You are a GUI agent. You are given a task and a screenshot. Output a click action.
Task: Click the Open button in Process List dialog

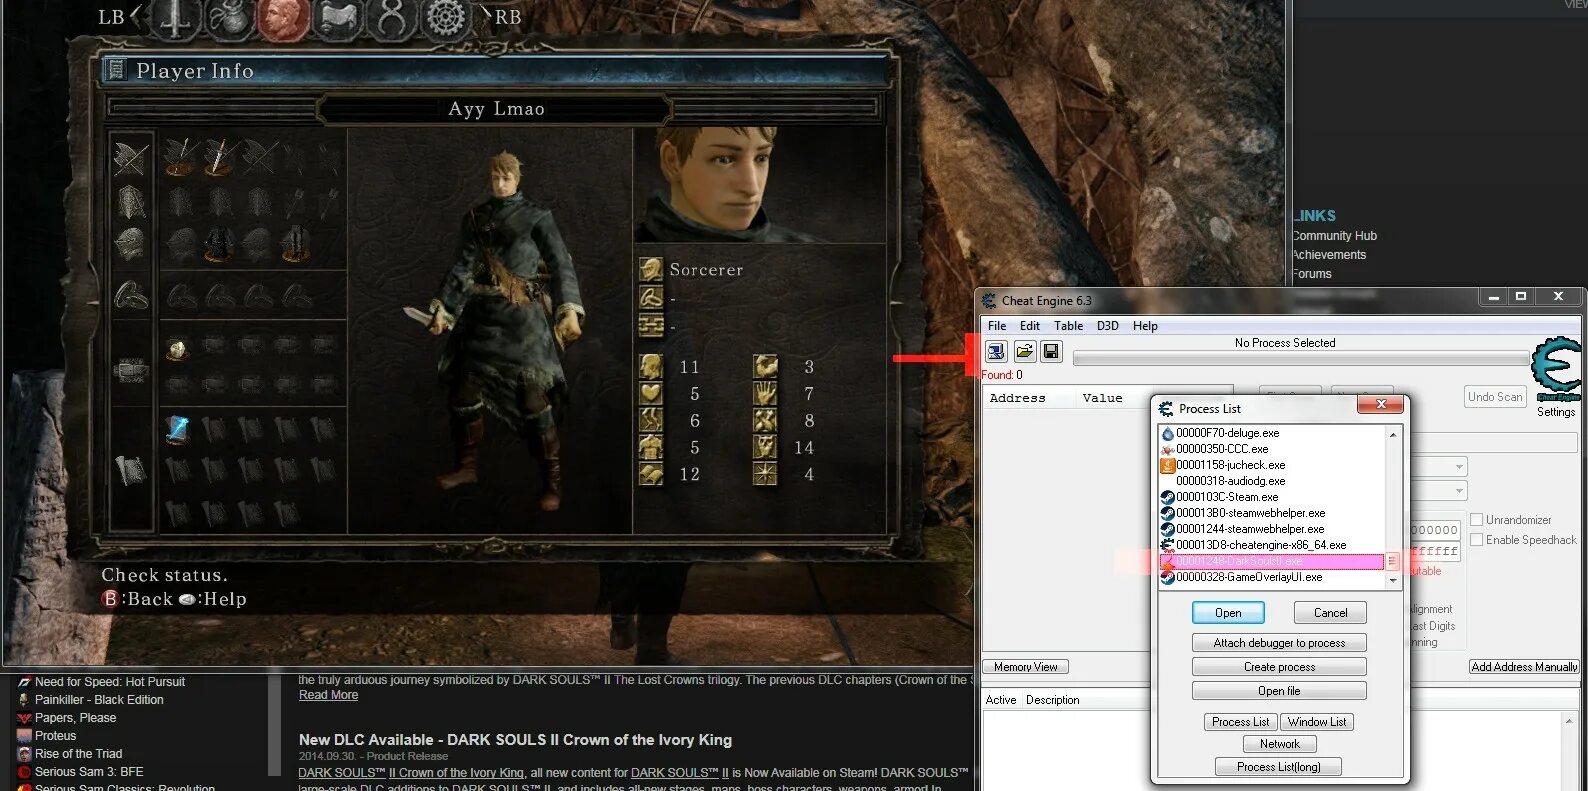(1228, 613)
